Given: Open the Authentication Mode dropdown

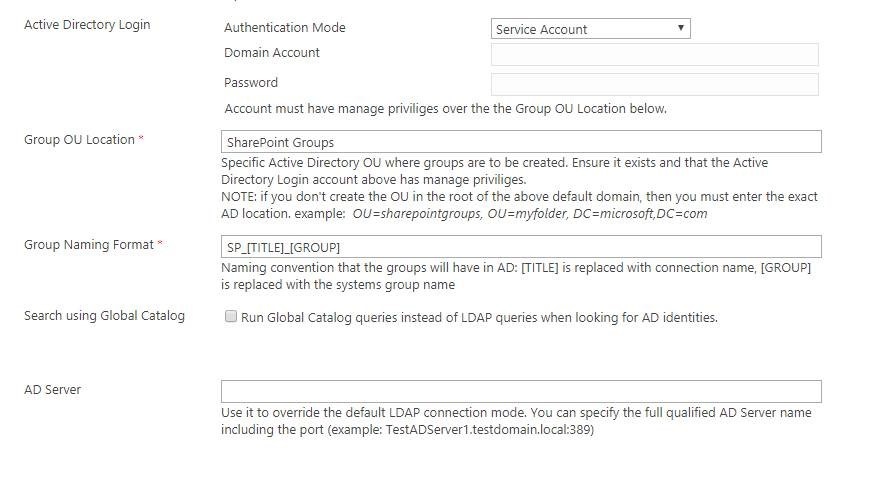Looking at the screenshot, I should tap(590, 29).
